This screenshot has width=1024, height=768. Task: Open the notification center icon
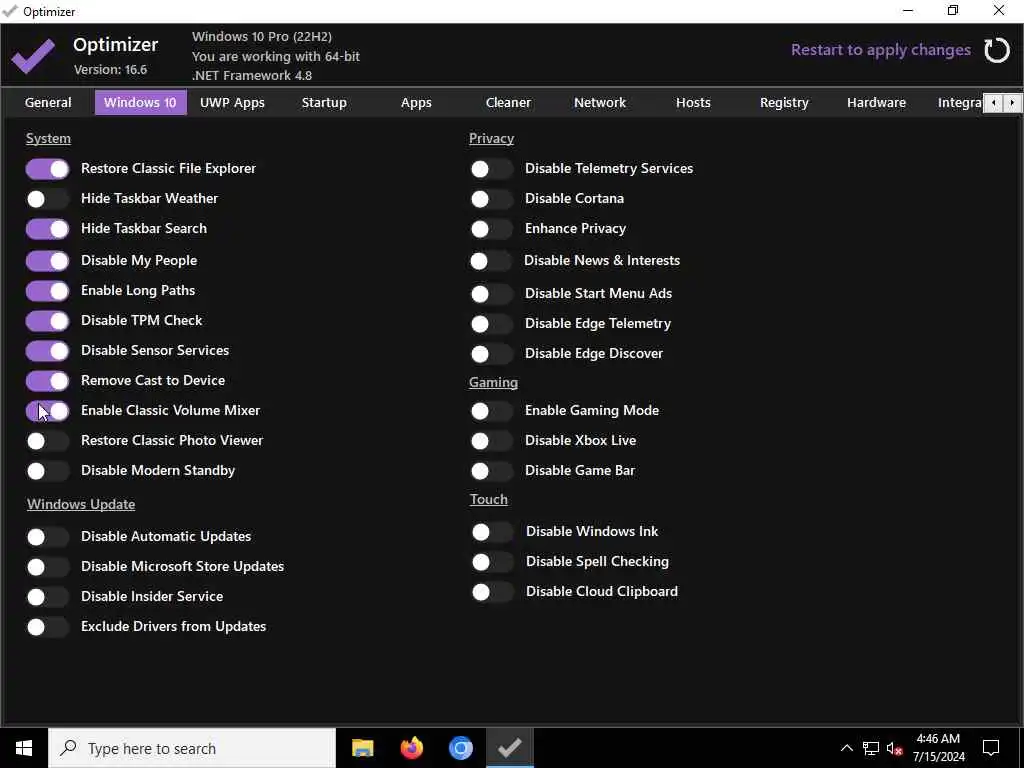coord(991,748)
